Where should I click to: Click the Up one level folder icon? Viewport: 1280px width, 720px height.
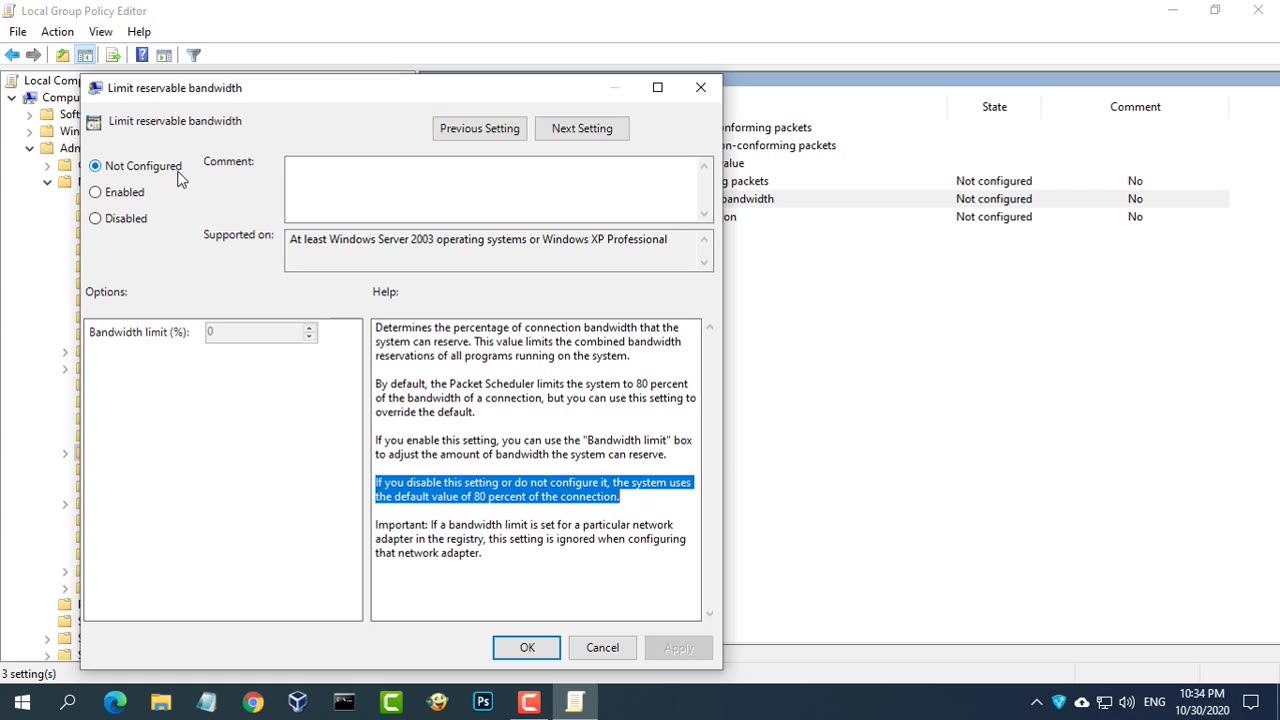62,55
